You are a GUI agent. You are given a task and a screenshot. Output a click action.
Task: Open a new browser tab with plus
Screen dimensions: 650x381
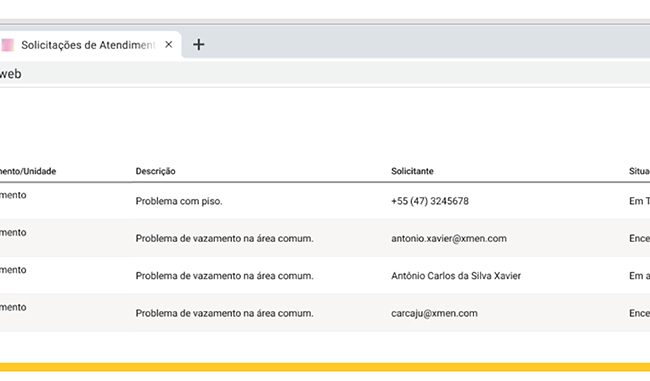(199, 44)
